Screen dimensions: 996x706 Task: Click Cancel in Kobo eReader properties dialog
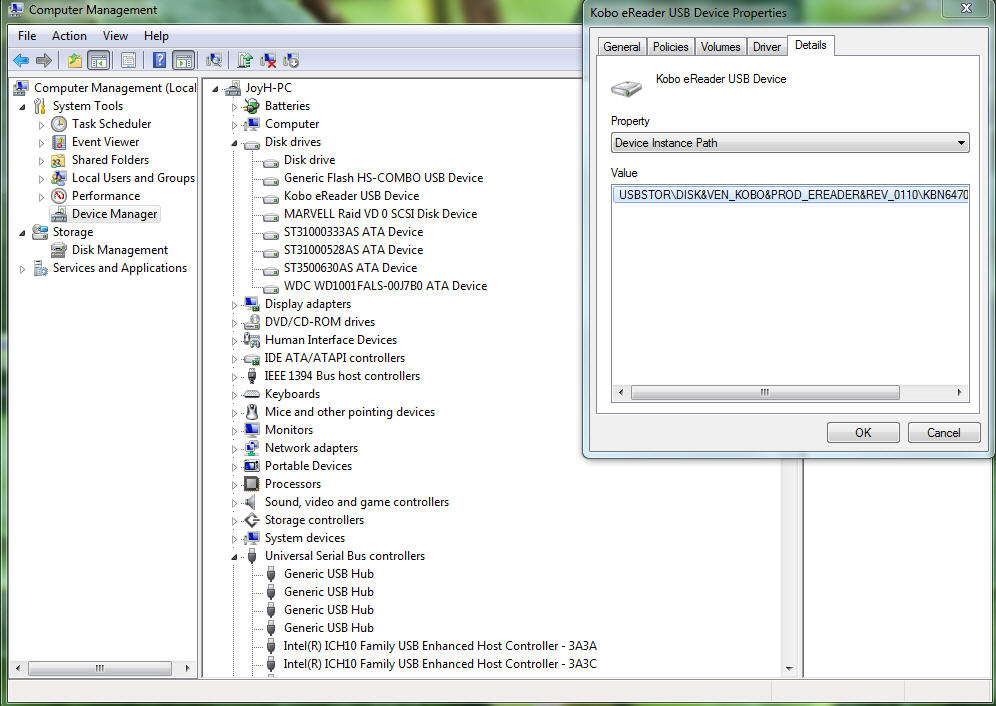point(944,433)
